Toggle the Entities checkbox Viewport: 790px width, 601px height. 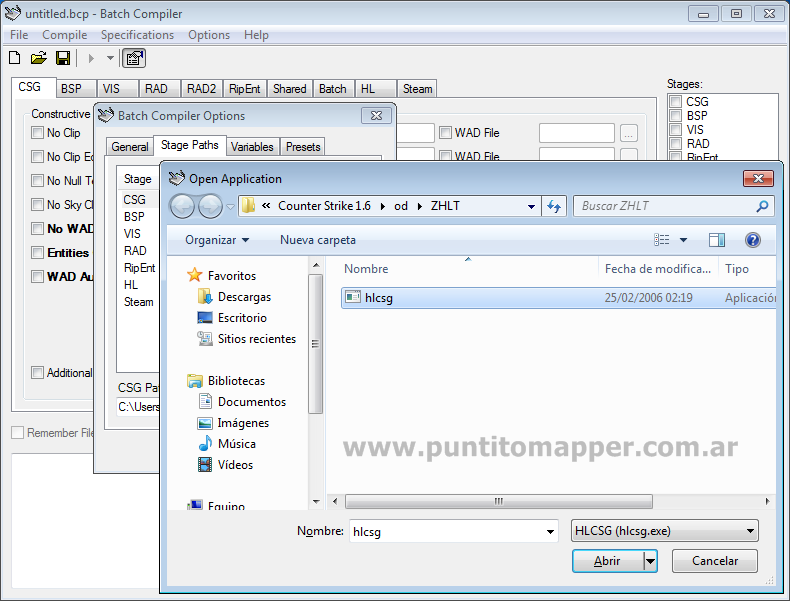pyautogui.click(x=37, y=252)
